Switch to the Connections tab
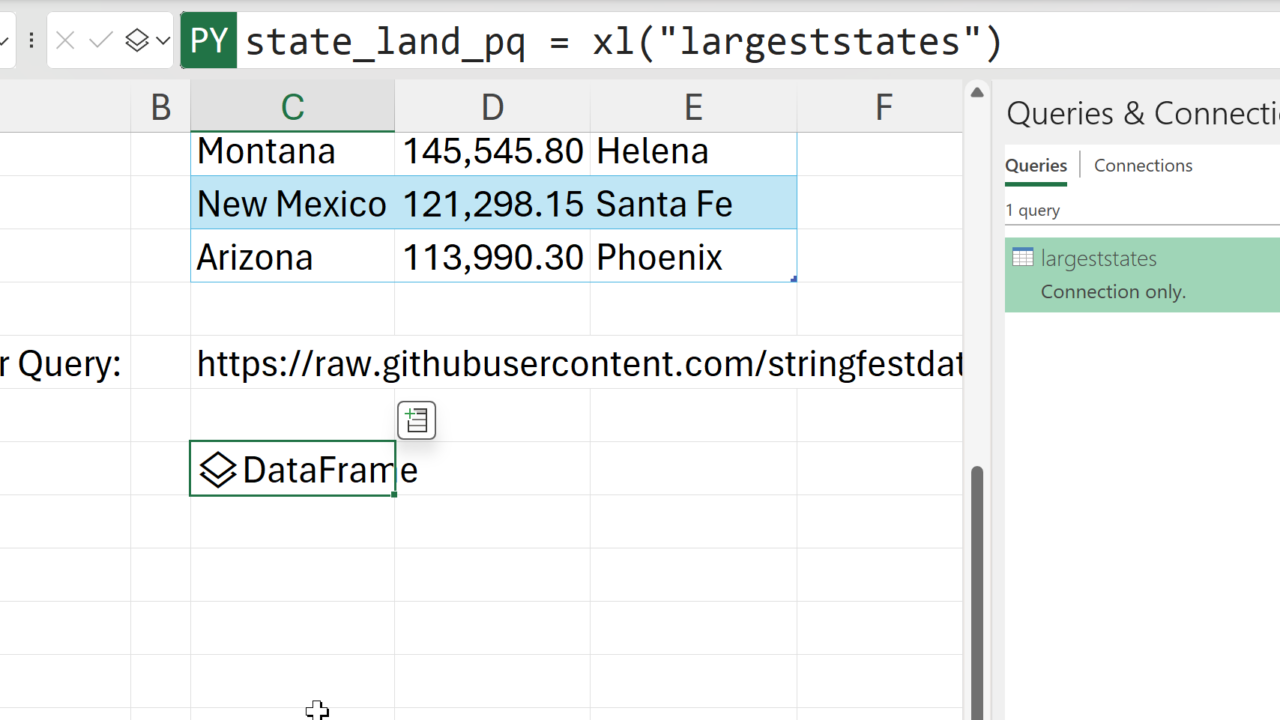Image resolution: width=1280 pixels, height=720 pixels. (1143, 166)
